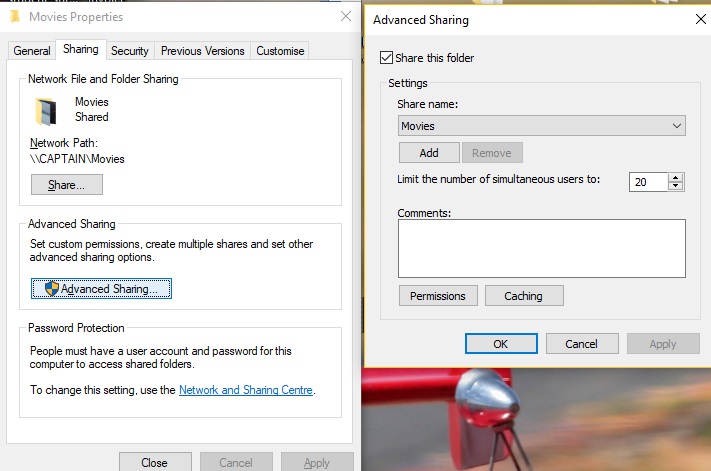The height and width of the screenshot is (471, 711).
Task: Click inside the Comments text box
Action: click(x=541, y=248)
